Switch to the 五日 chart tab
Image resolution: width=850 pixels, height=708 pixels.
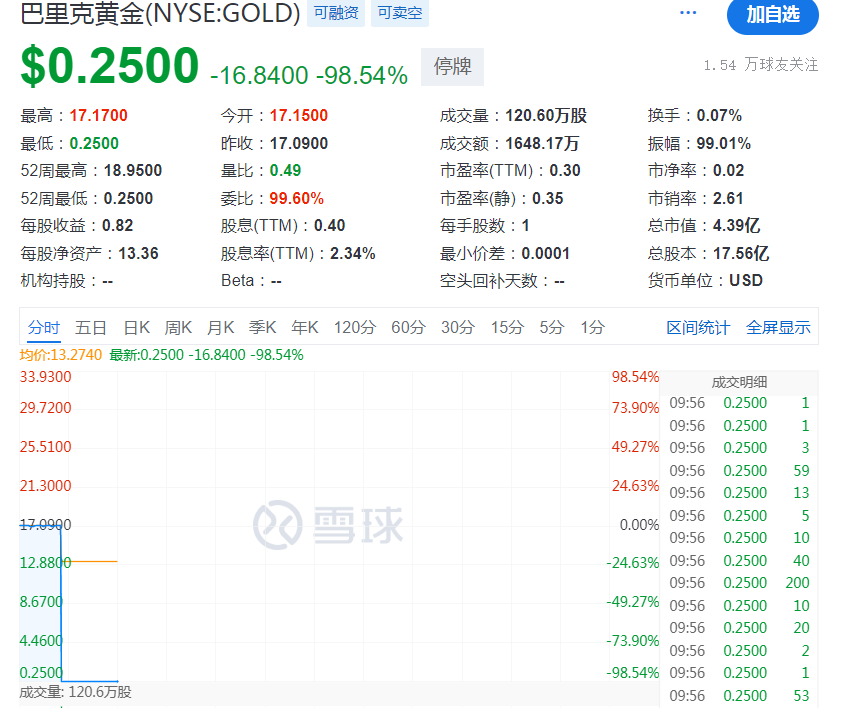91,327
